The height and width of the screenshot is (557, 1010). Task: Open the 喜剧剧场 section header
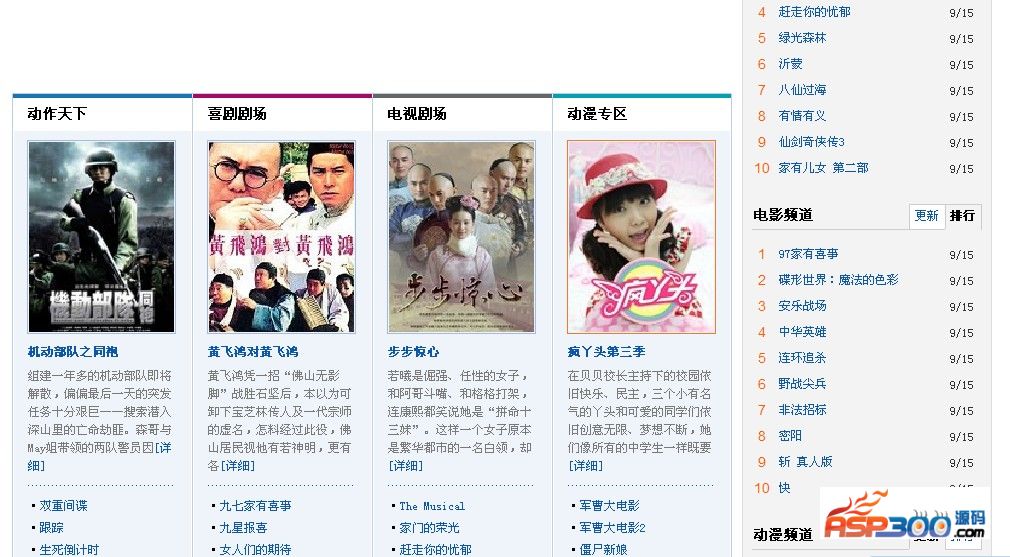point(237,114)
